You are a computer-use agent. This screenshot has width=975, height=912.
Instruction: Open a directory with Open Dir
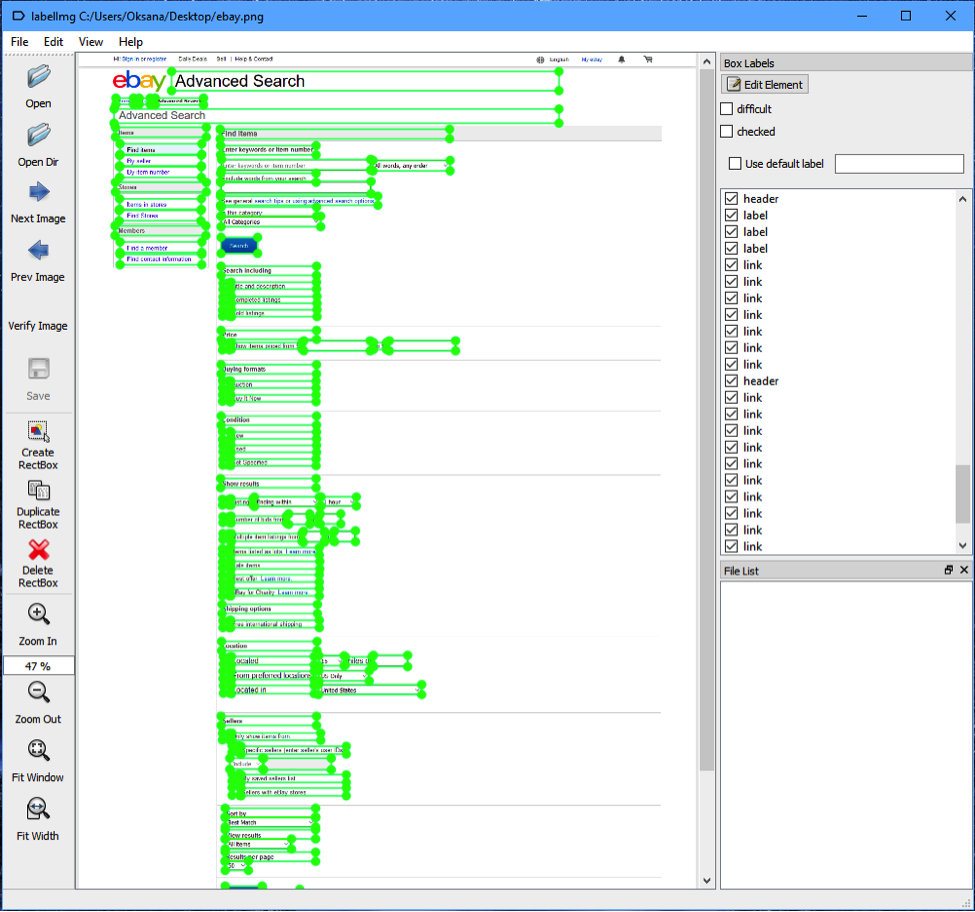click(38, 136)
